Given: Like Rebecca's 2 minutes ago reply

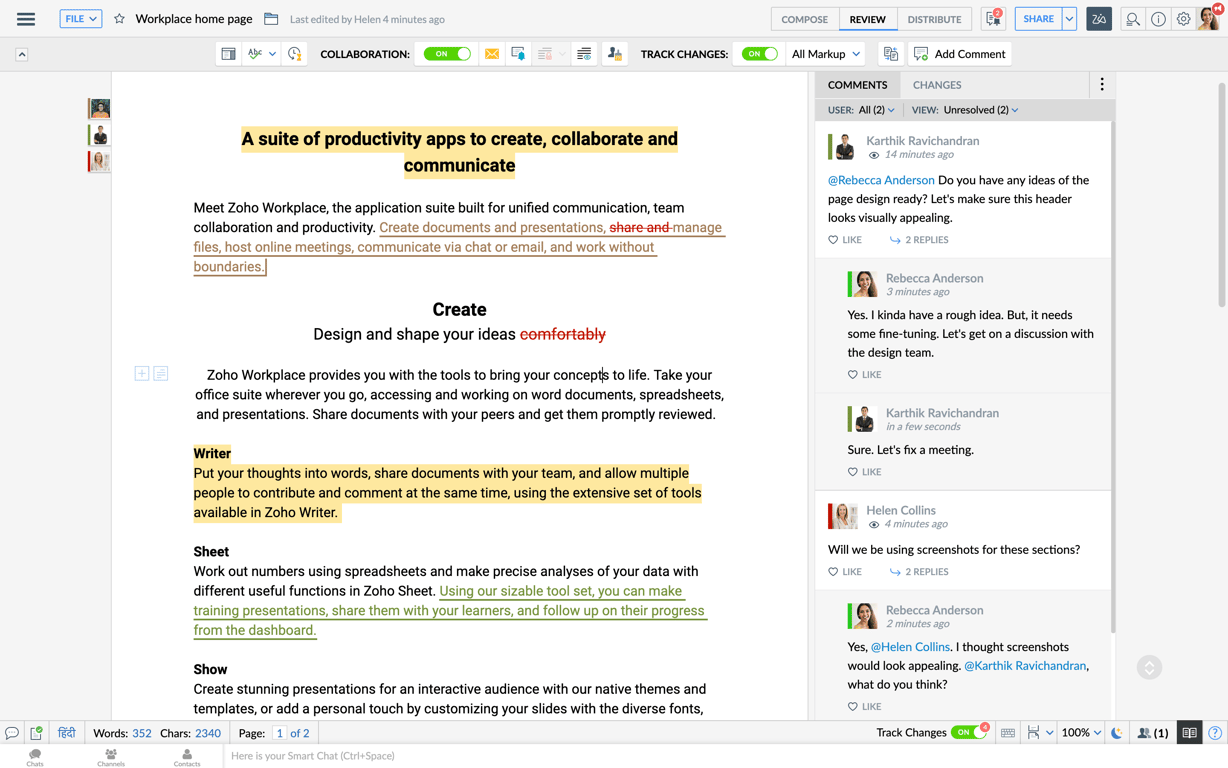Looking at the screenshot, I should (865, 706).
